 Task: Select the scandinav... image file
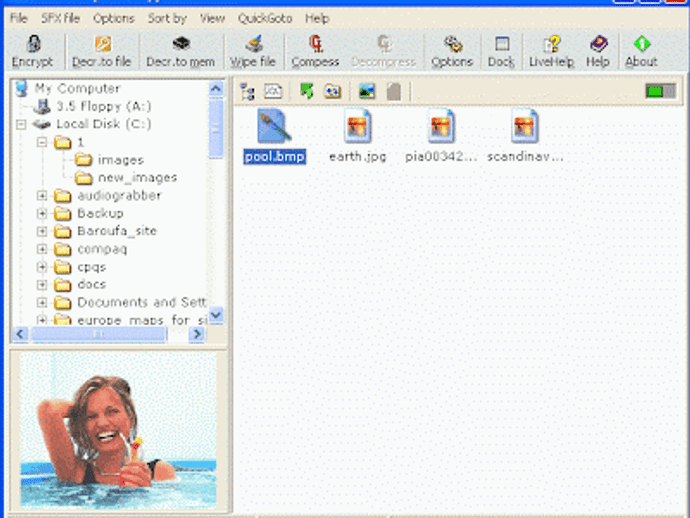pyautogui.click(x=525, y=137)
